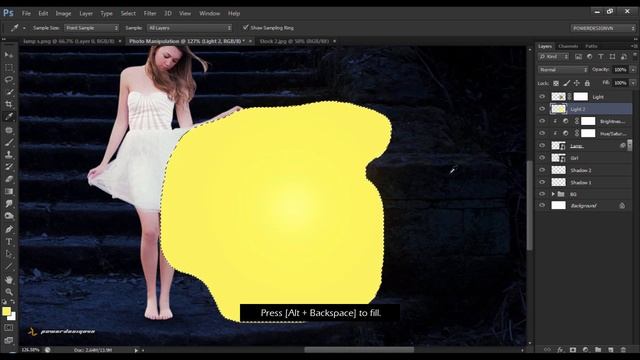Hide the Shadow 1 layer
The width and height of the screenshot is (640, 360).
point(542,182)
